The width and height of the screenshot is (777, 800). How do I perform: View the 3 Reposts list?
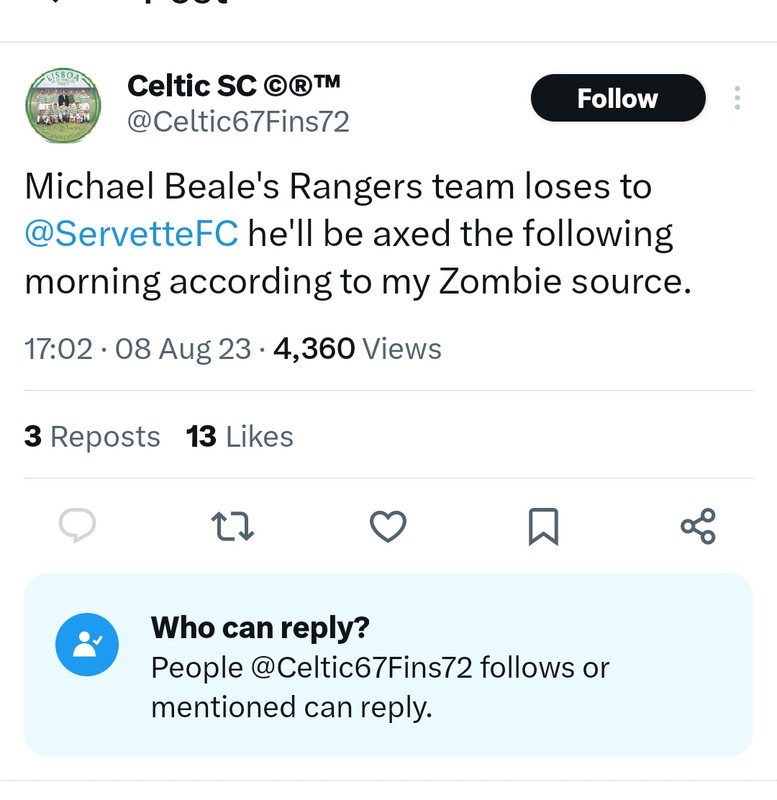coord(92,437)
